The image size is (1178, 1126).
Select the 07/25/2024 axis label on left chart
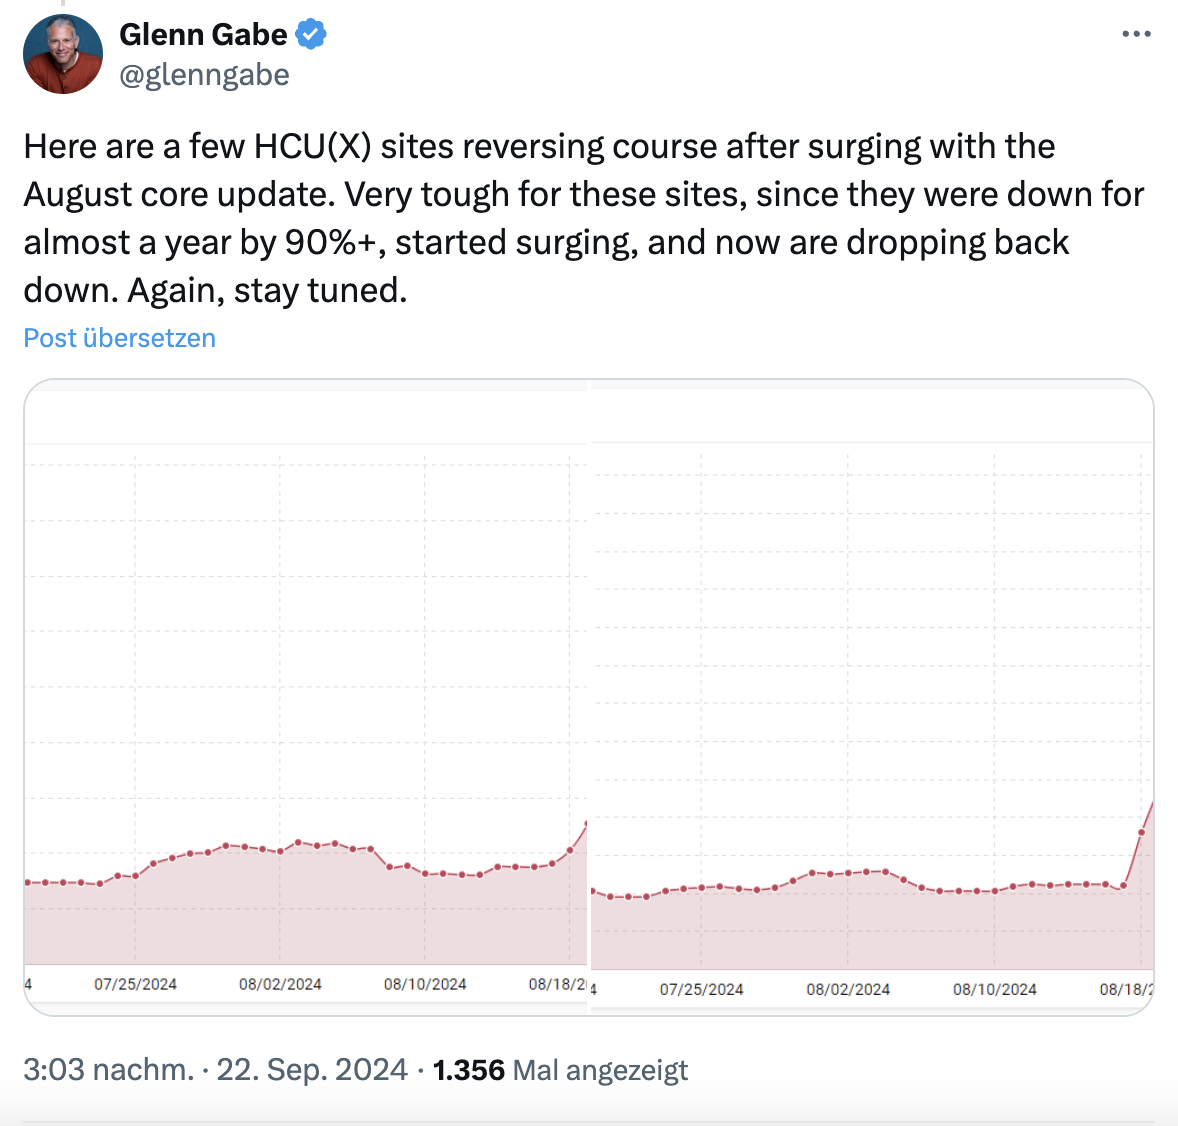point(137,983)
